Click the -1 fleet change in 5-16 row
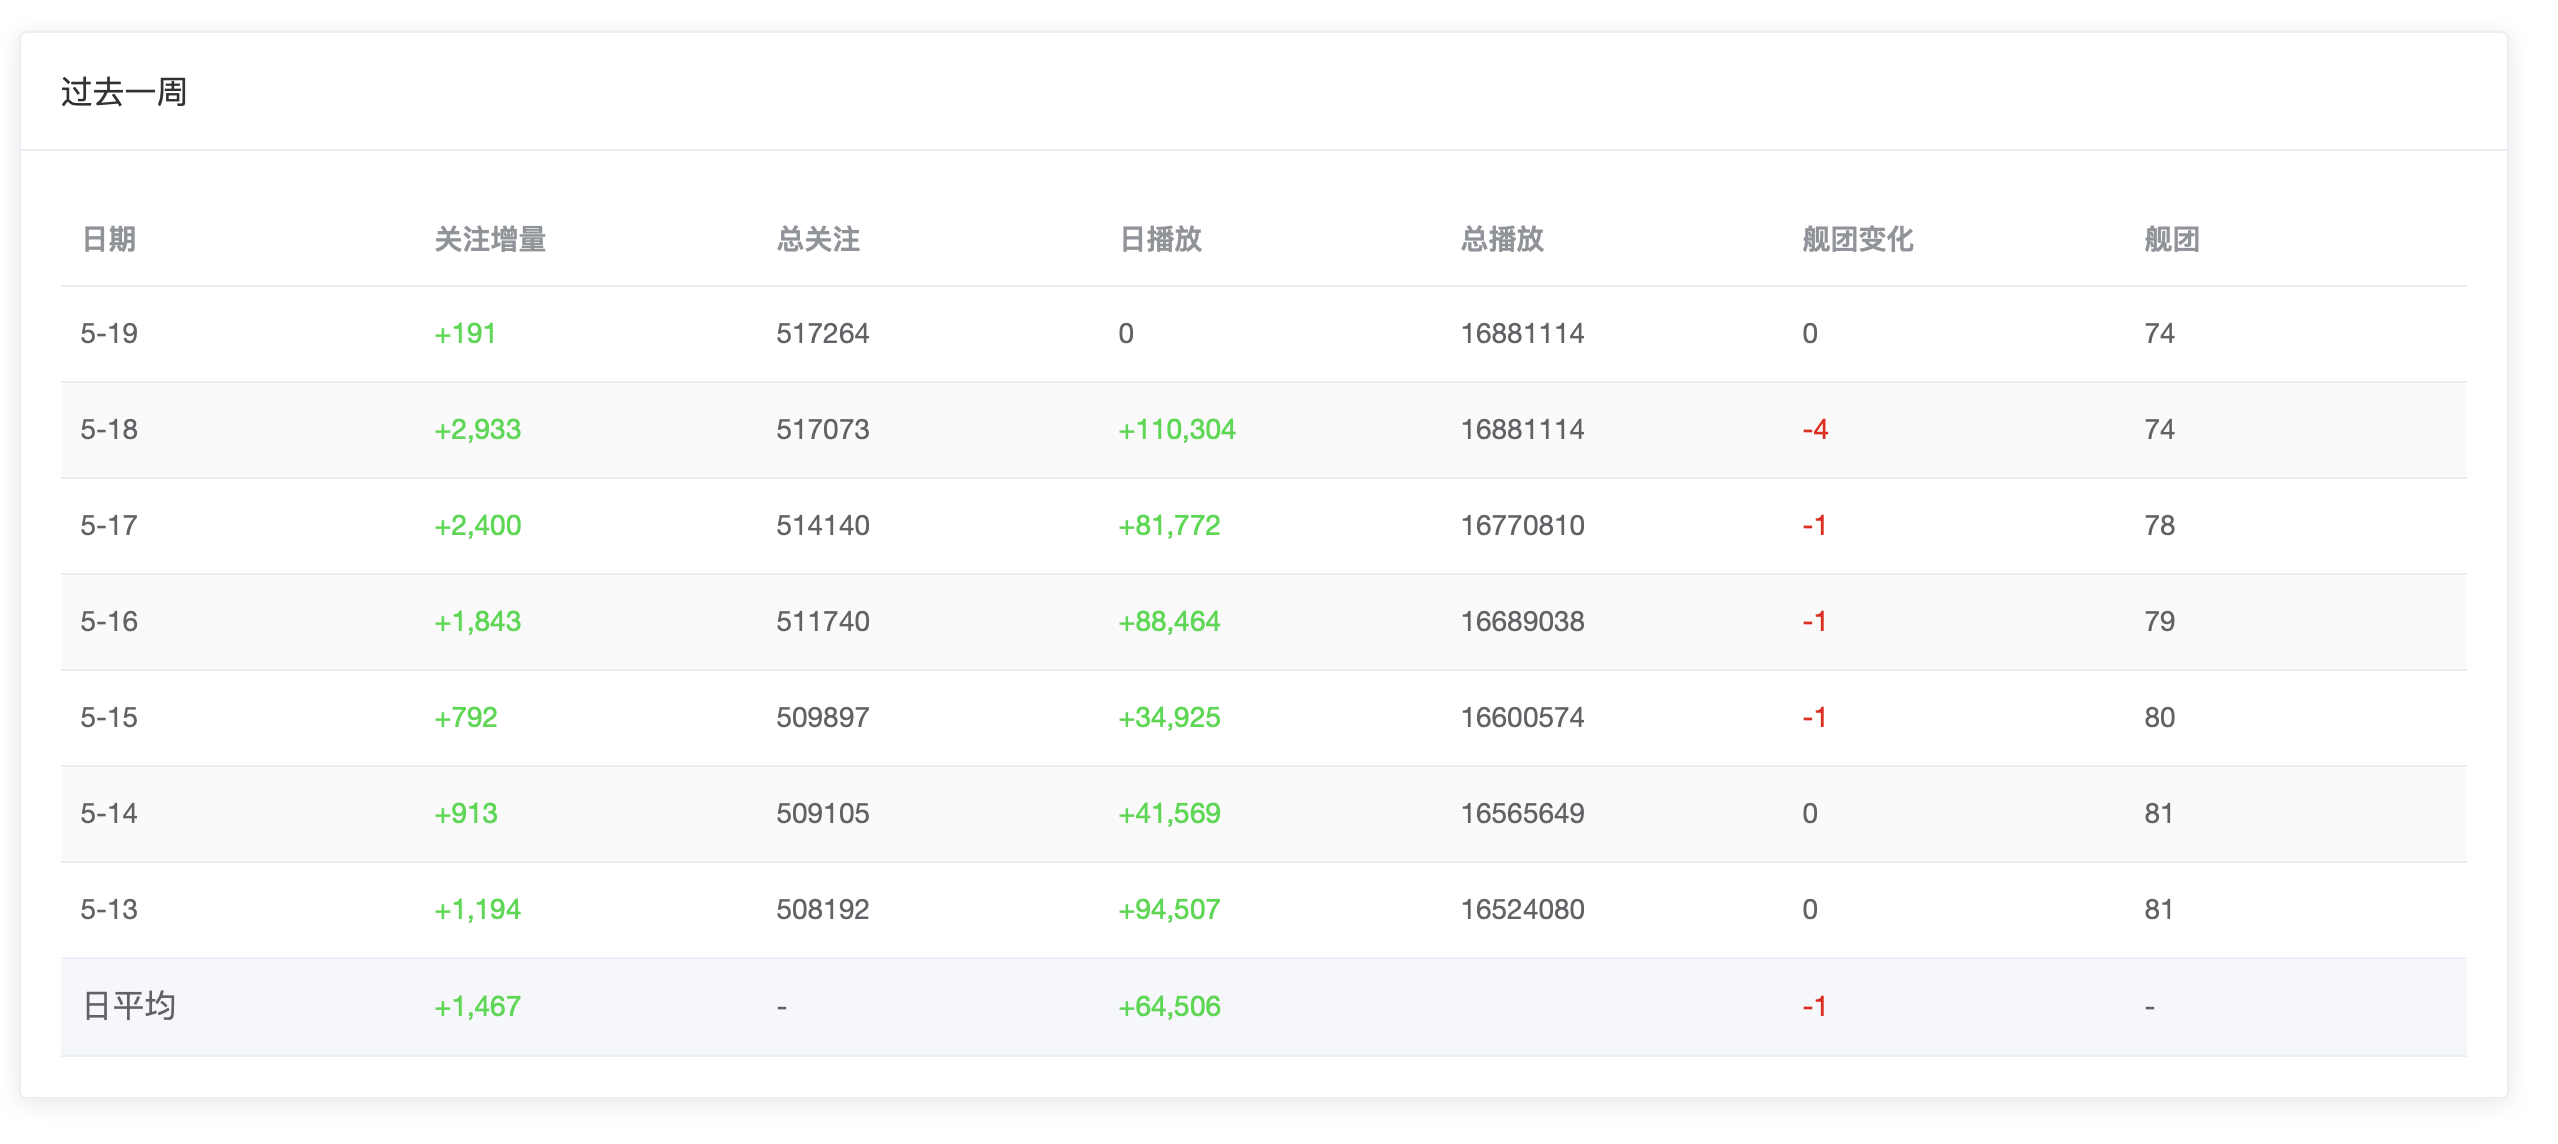2558x1144 pixels. coord(1814,621)
